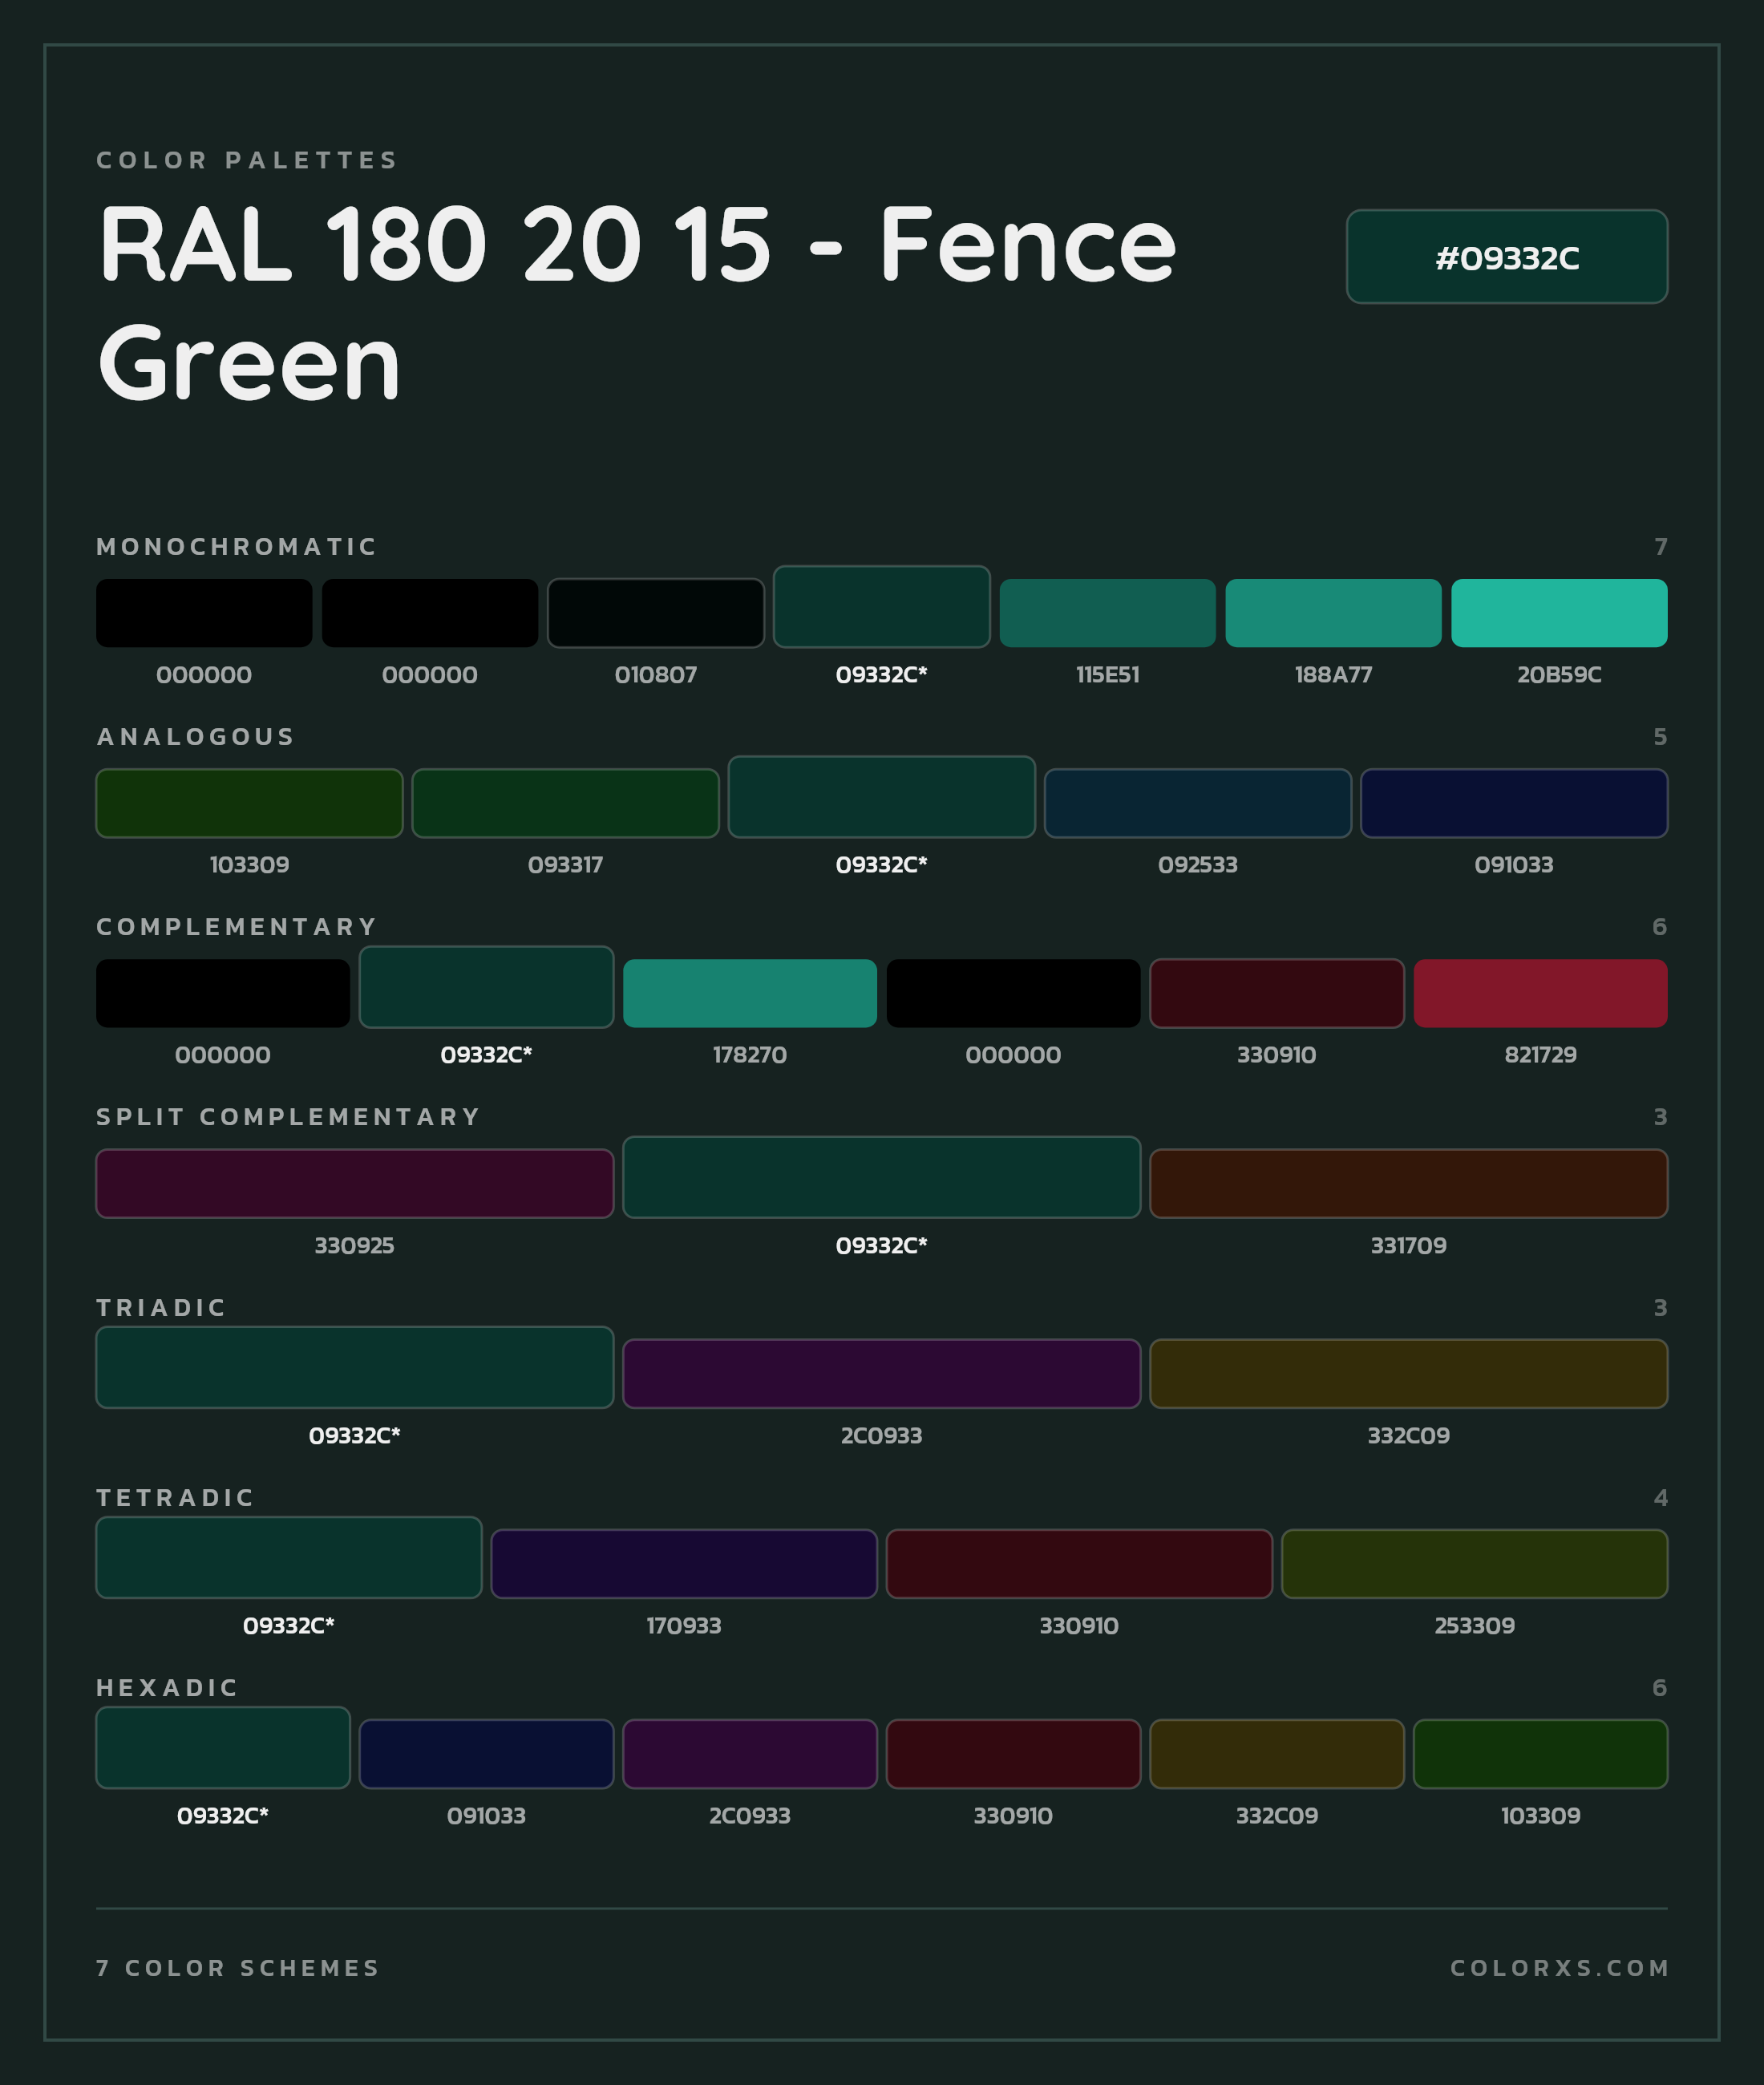
Task: Click the #09332C header color badge
Action: pos(1506,256)
